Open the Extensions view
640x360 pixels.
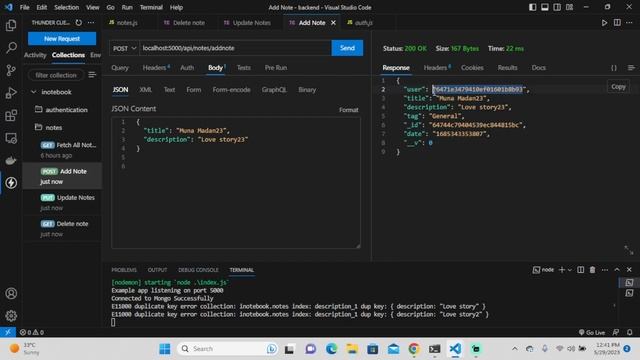click(11, 116)
